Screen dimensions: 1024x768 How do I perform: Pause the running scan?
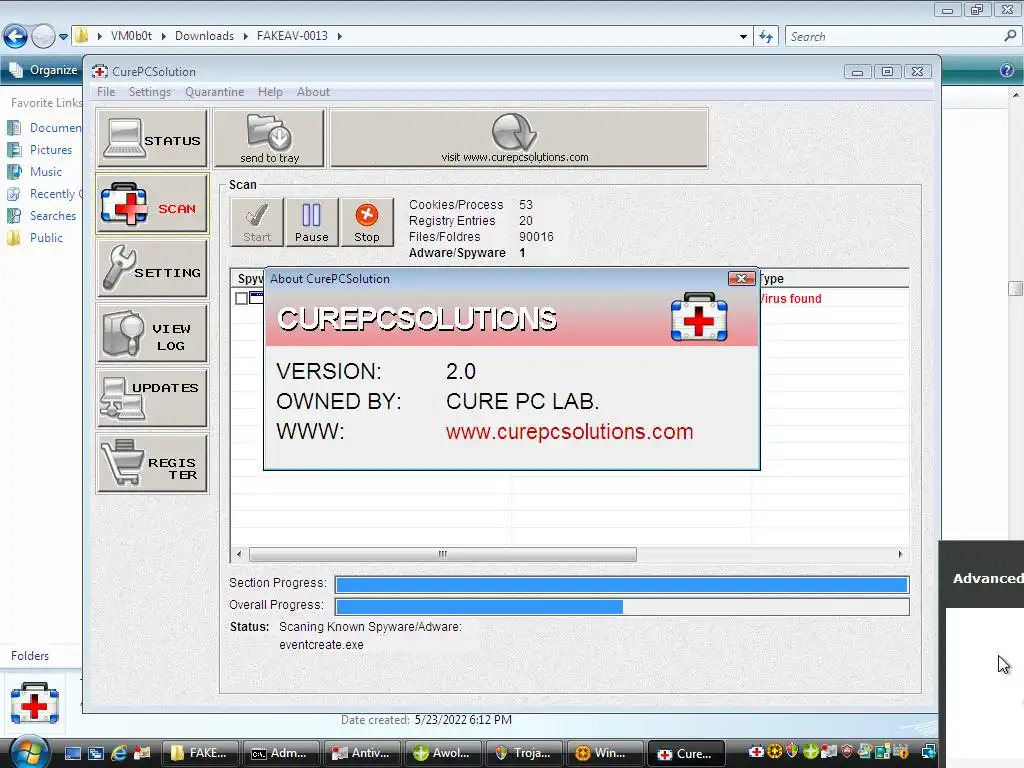coord(312,222)
